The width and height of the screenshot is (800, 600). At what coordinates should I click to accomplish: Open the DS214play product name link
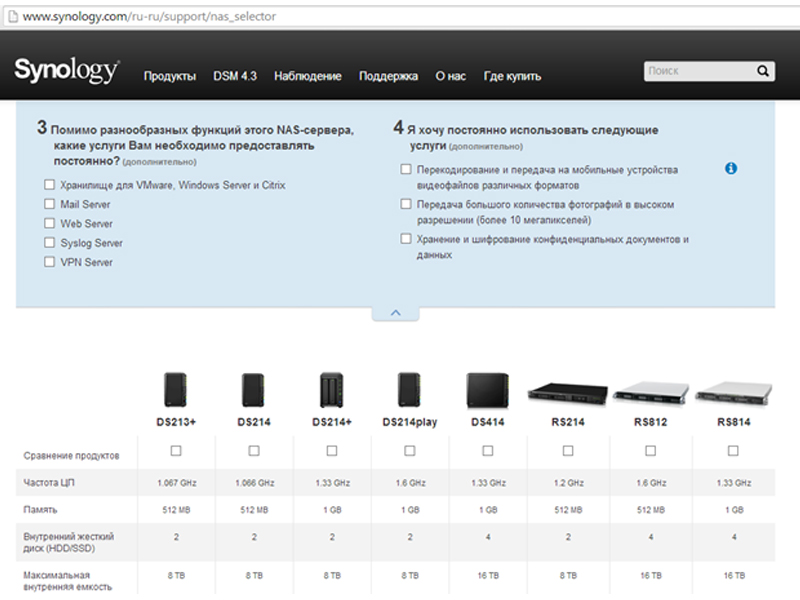click(410, 422)
